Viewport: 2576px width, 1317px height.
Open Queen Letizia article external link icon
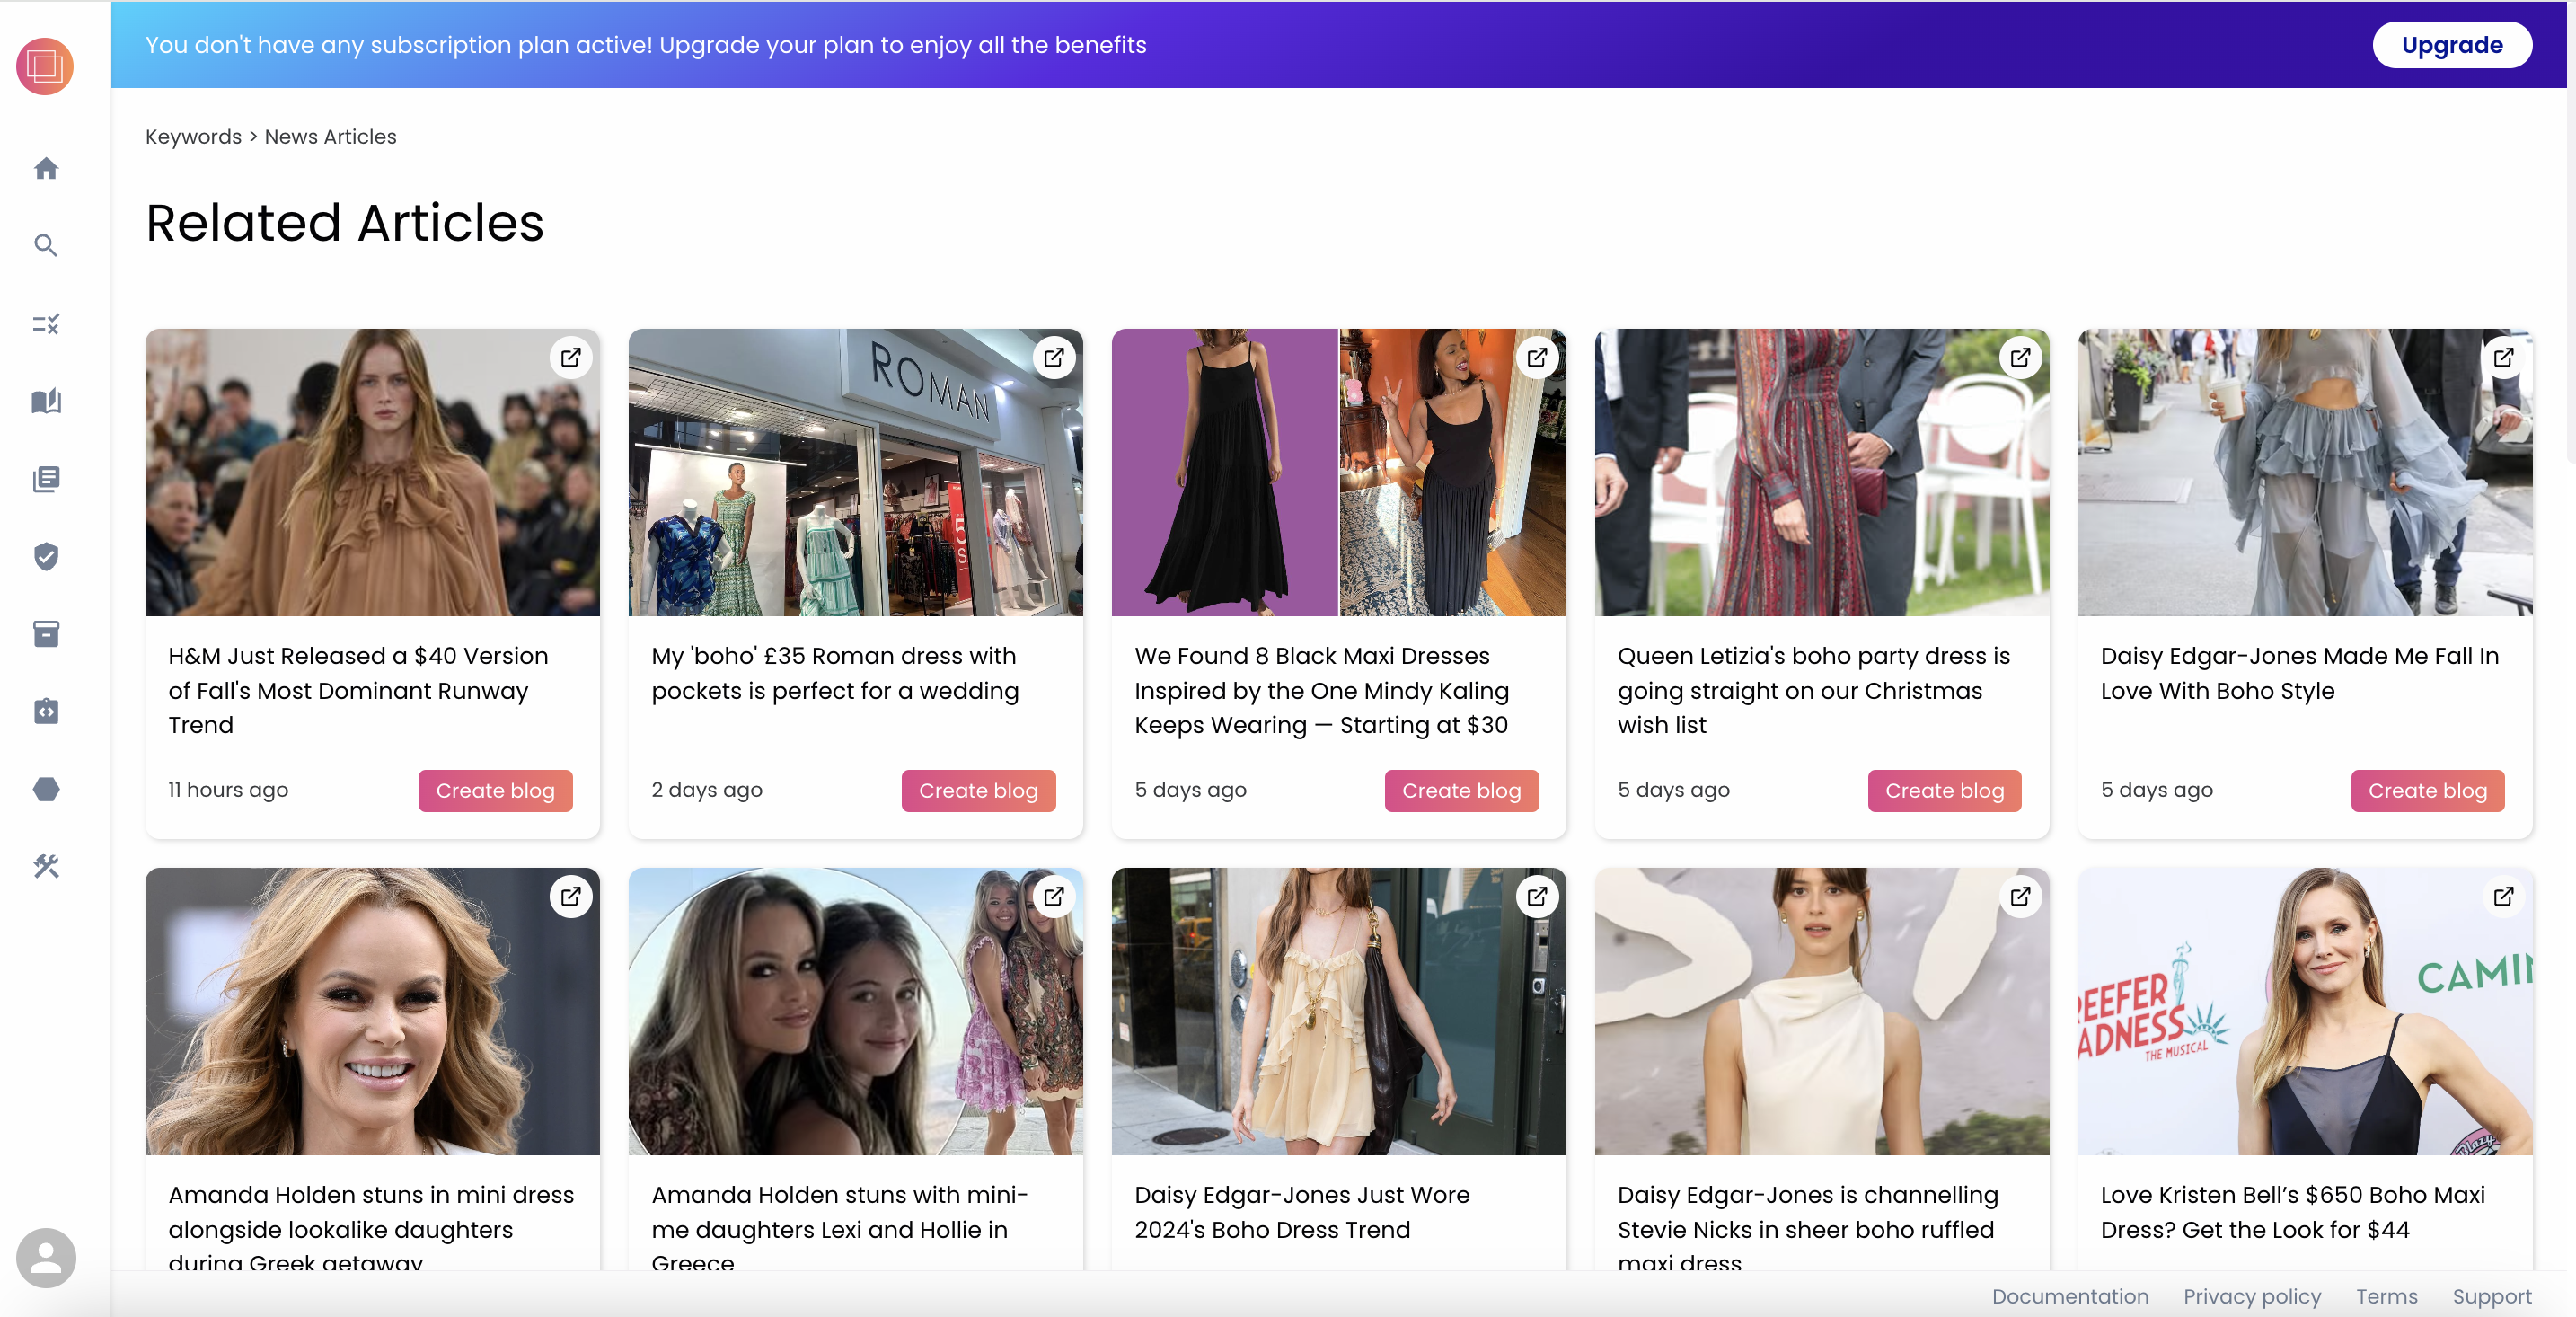click(x=2020, y=357)
